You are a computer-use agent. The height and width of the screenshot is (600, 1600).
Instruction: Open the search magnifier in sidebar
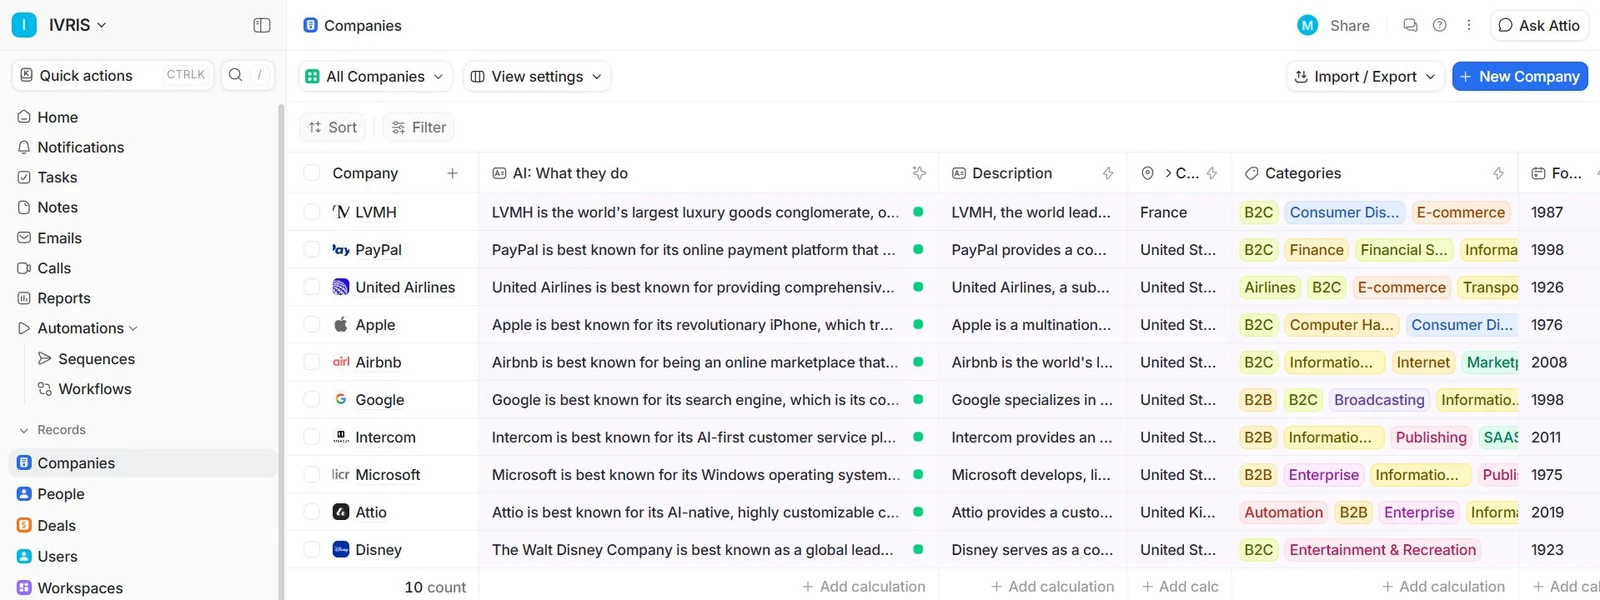pyautogui.click(x=236, y=75)
